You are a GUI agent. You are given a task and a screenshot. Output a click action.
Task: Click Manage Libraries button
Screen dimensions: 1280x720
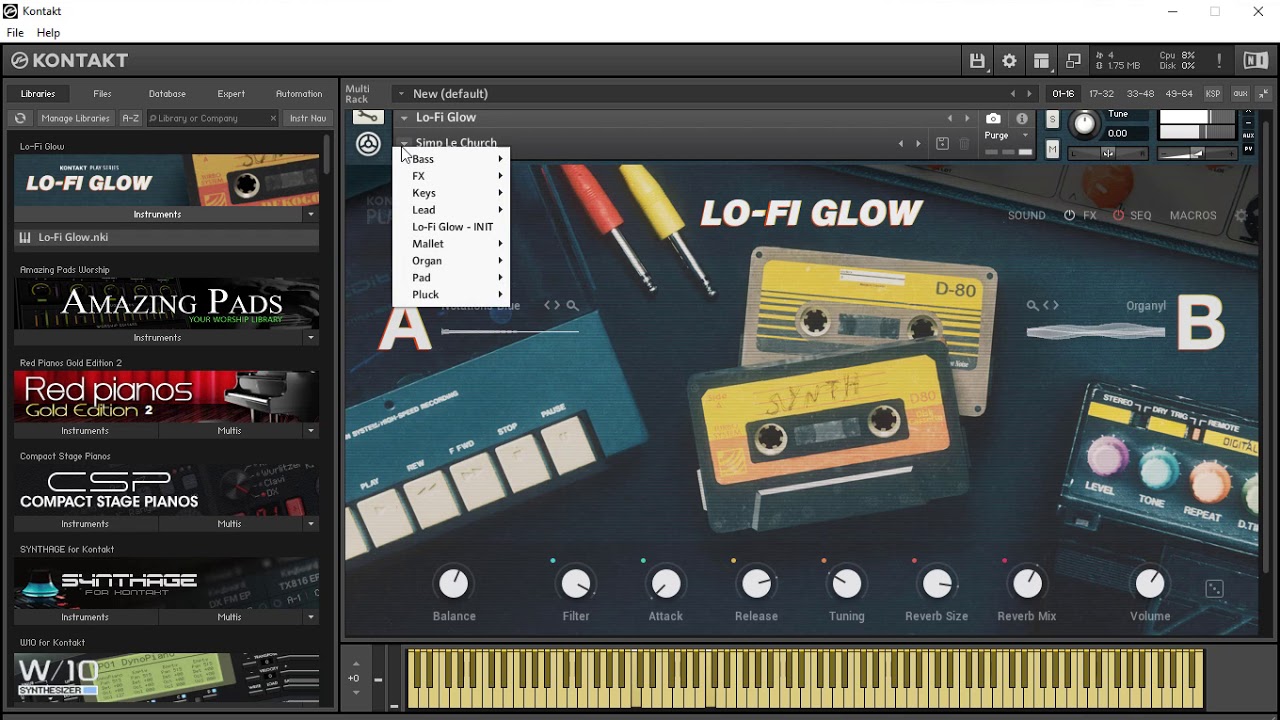(x=75, y=118)
